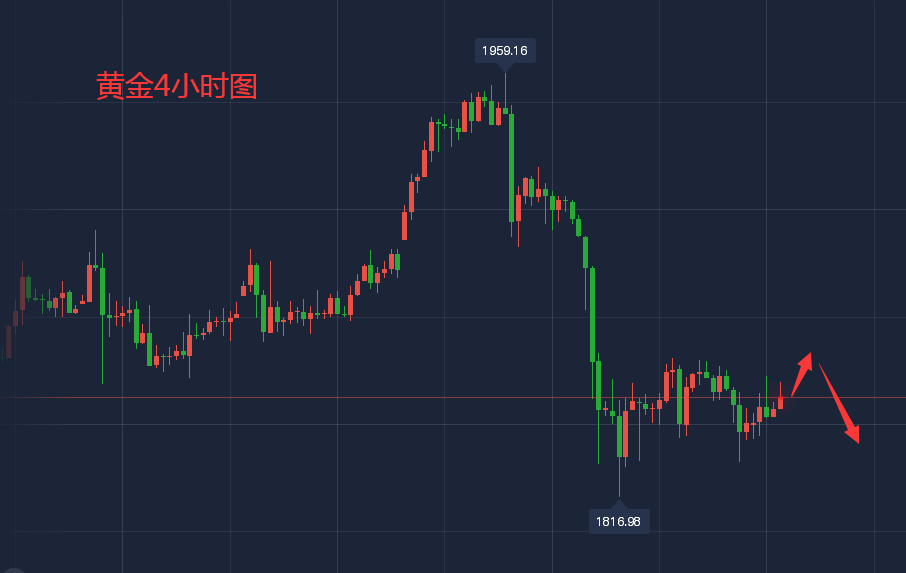Click the 1959.16 high price label
The height and width of the screenshot is (573, 906).
pos(505,50)
